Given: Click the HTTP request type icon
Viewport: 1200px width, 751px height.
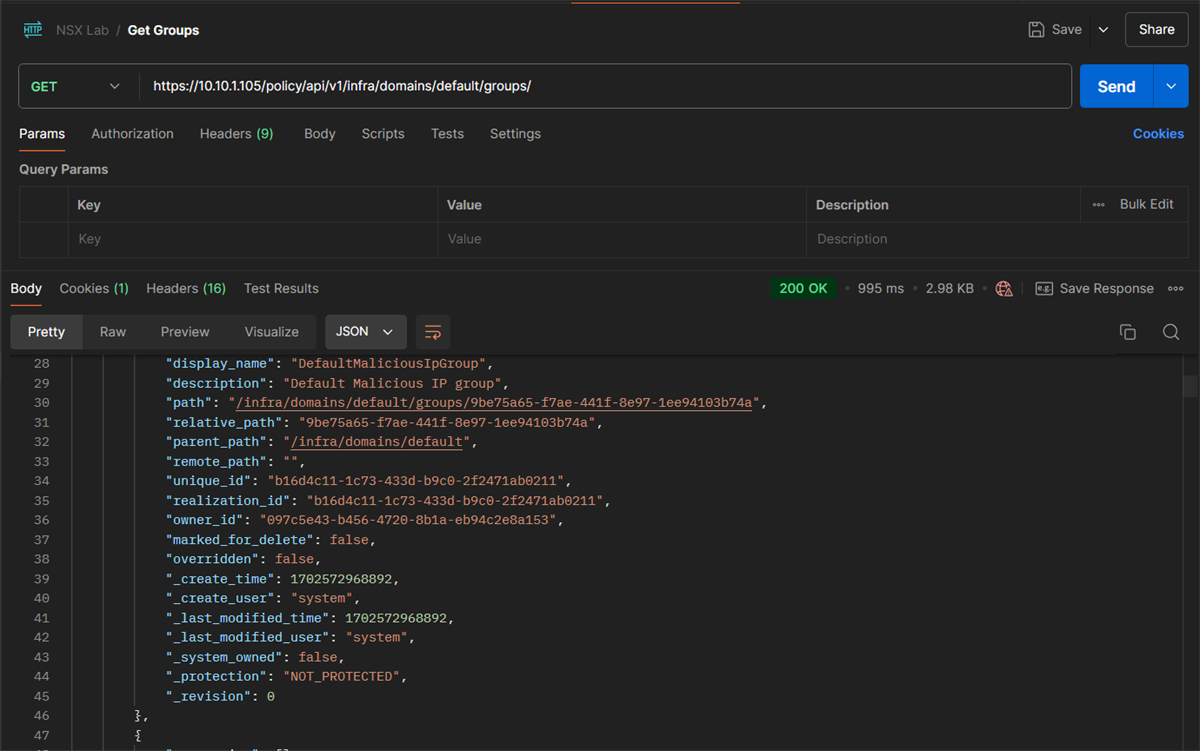Looking at the screenshot, I should point(33,30).
